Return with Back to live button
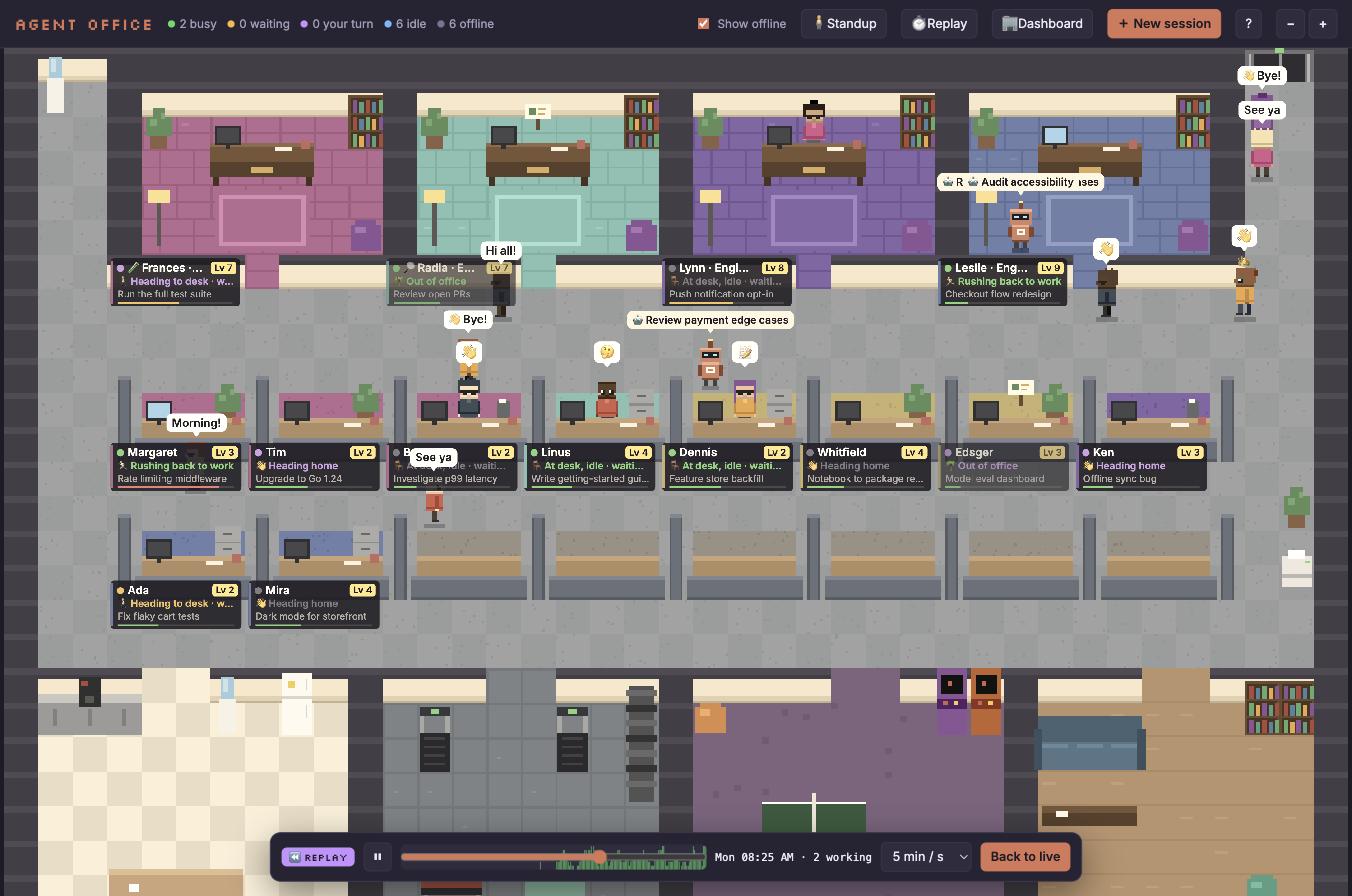The width and height of the screenshot is (1352, 896). 1025,857
